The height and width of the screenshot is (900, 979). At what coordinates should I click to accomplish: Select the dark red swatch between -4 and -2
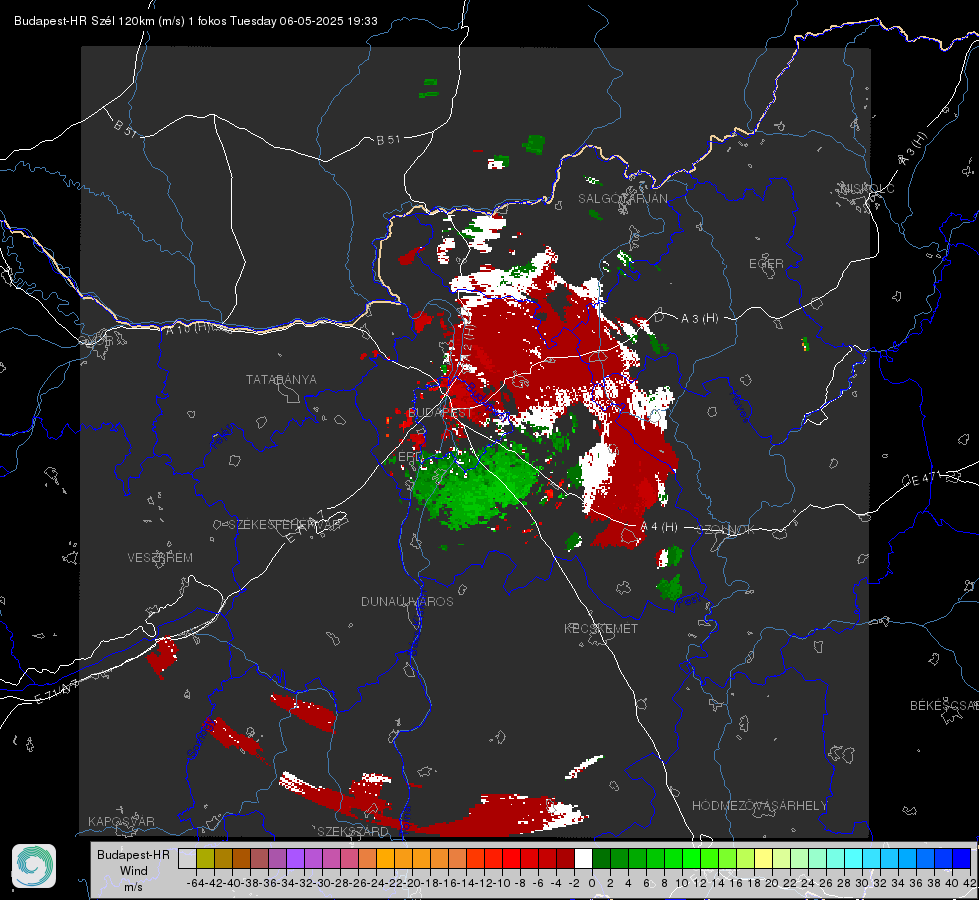tap(565, 858)
